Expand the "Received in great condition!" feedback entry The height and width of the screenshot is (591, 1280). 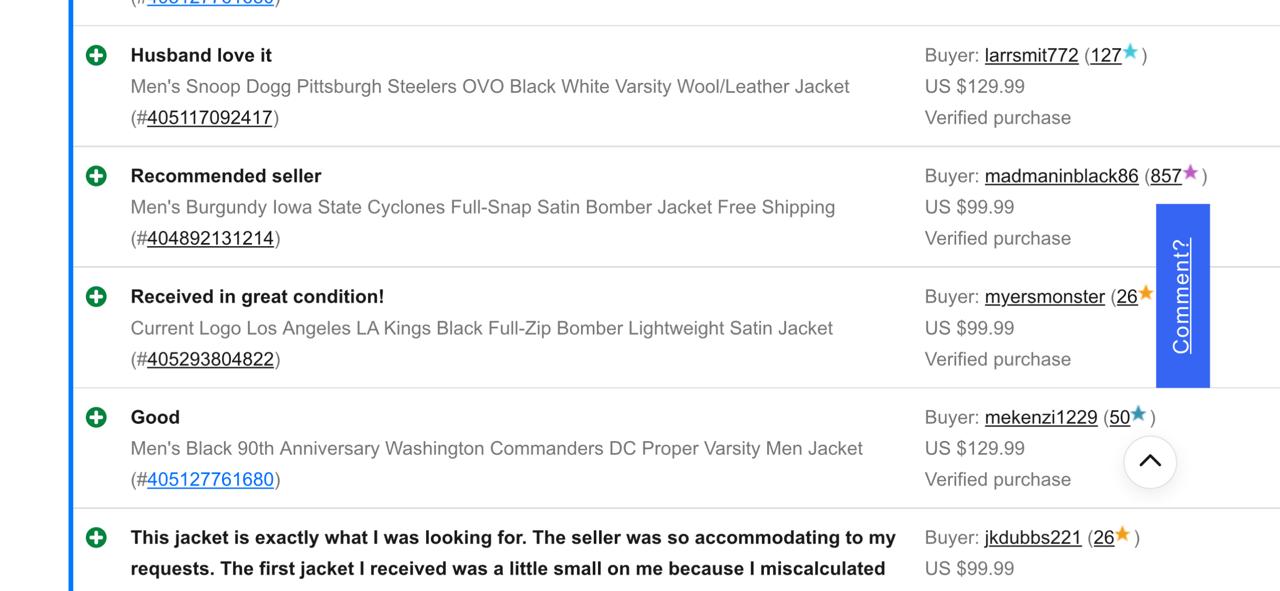[x=96, y=296]
